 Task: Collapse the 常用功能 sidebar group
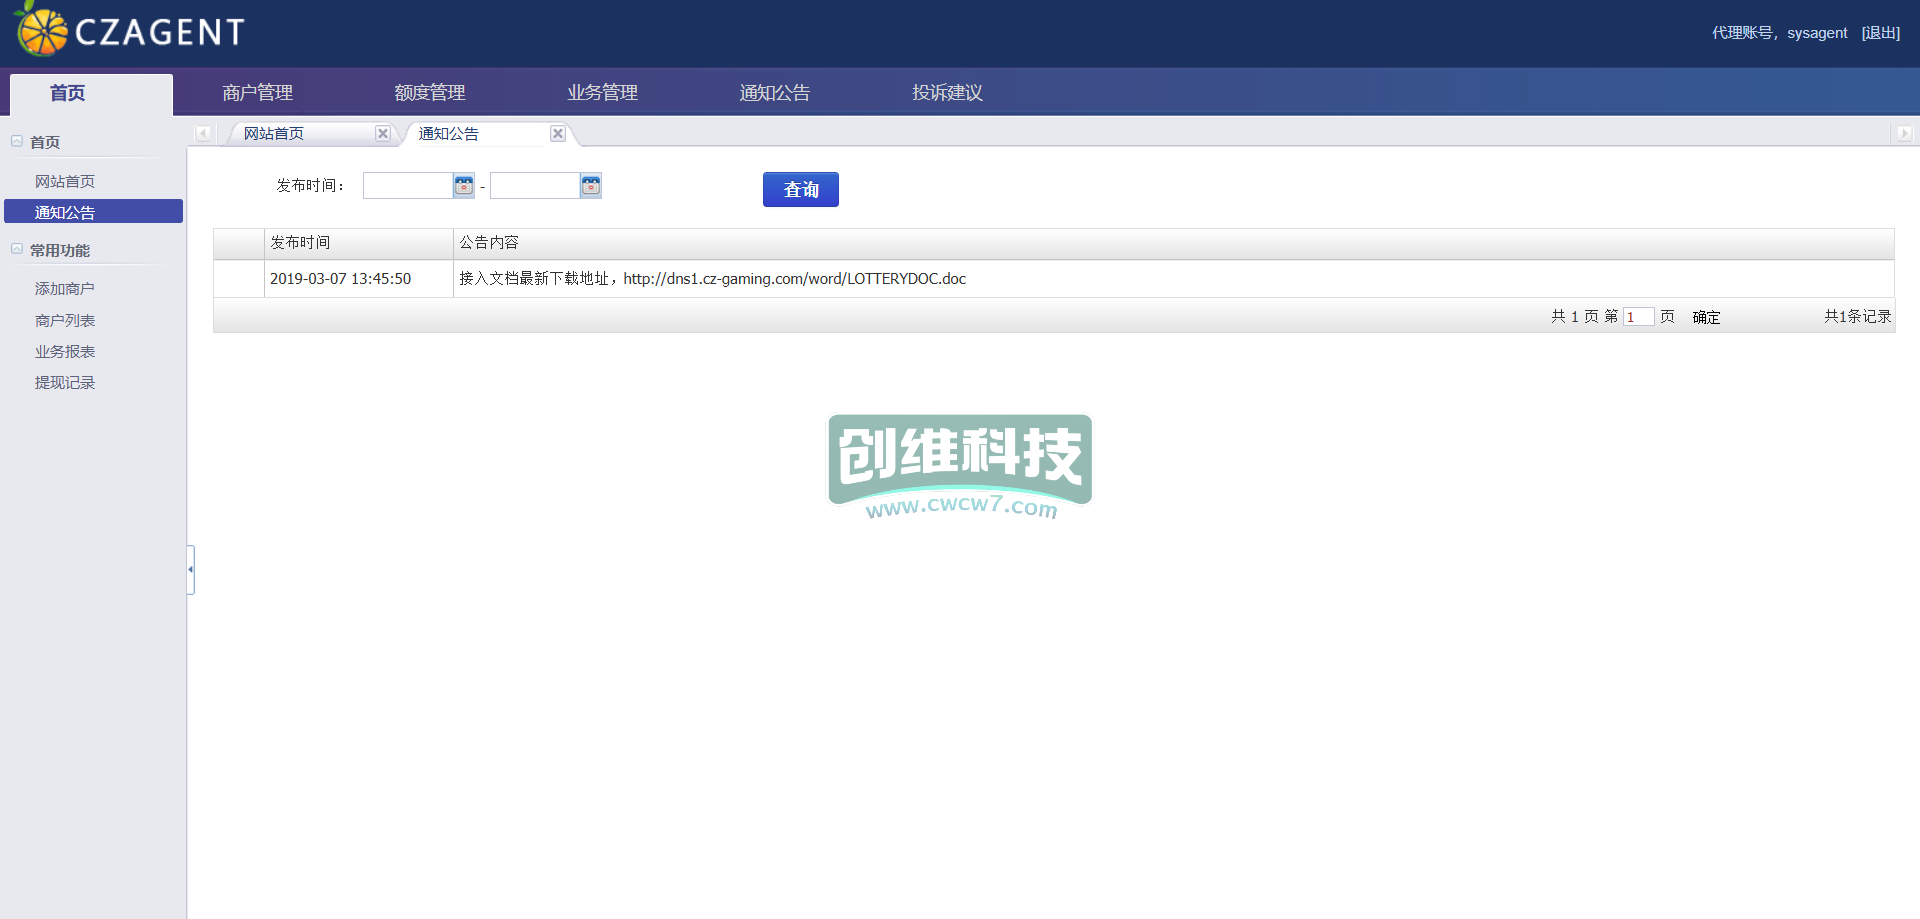[17, 249]
